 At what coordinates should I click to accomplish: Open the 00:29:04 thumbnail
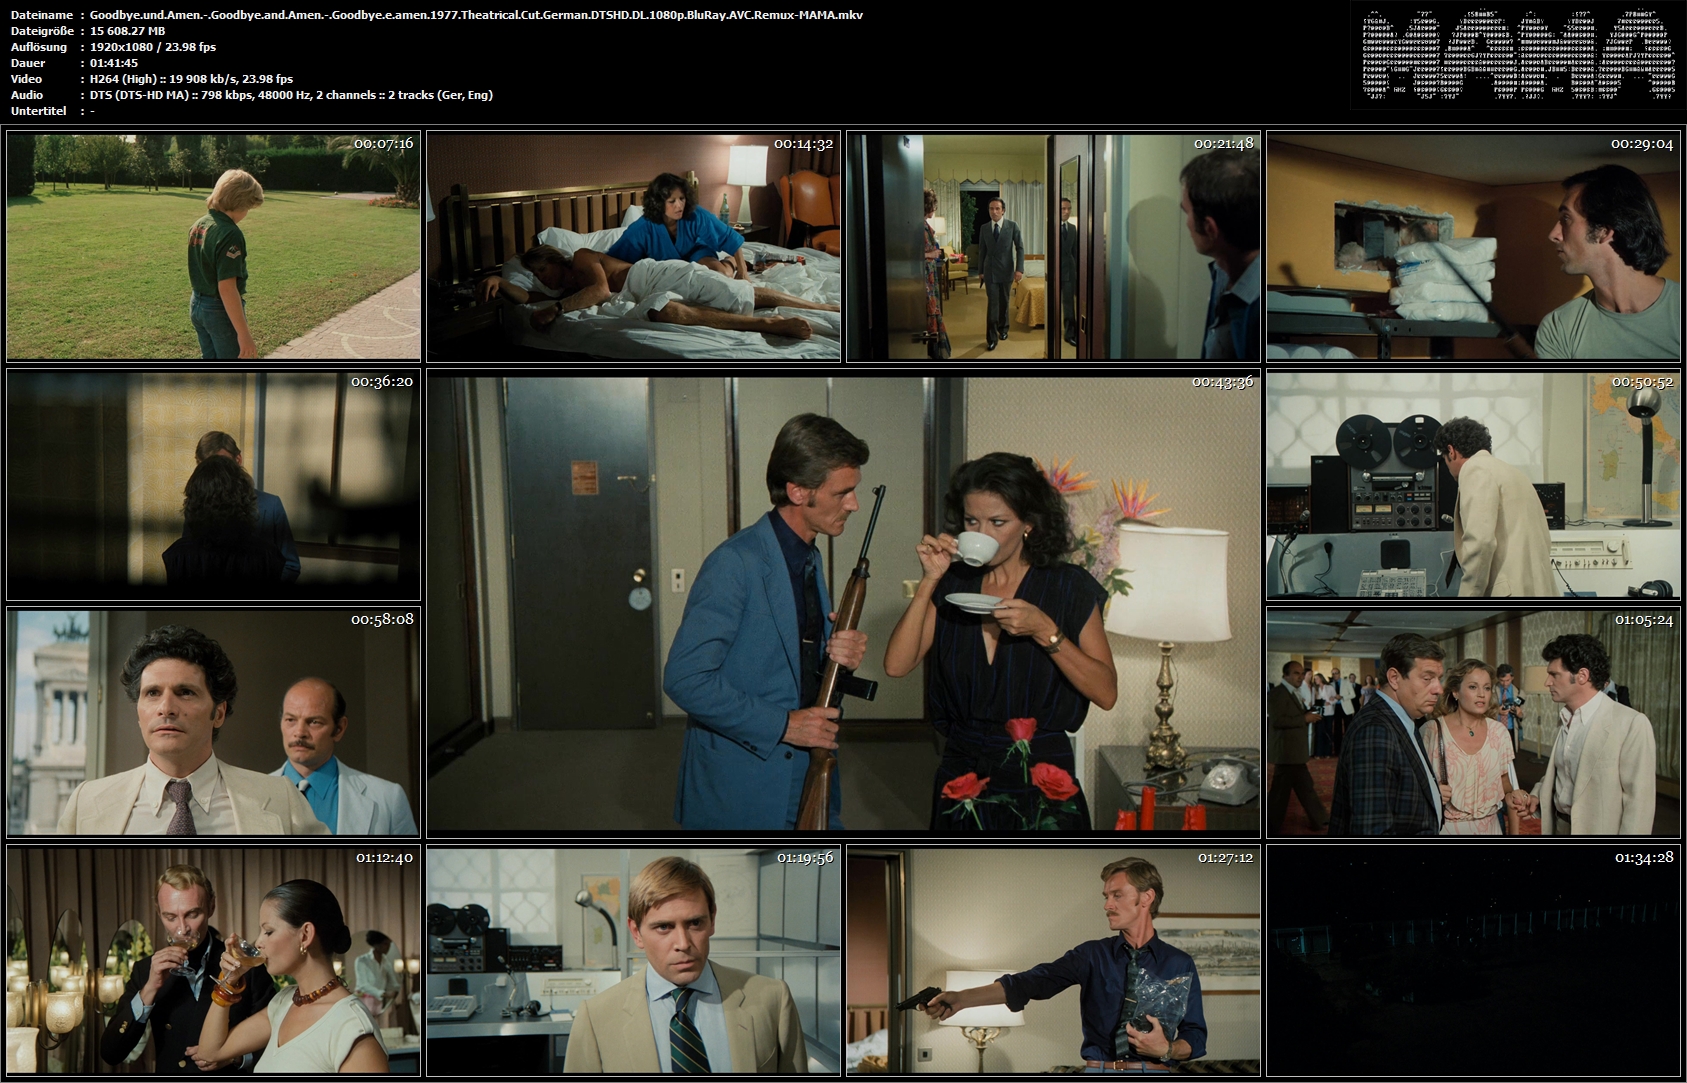(x=1473, y=246)
